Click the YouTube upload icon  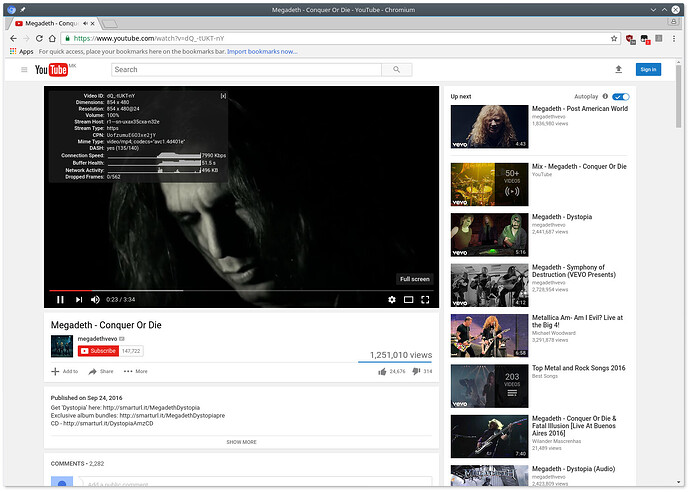pos(618,69)
